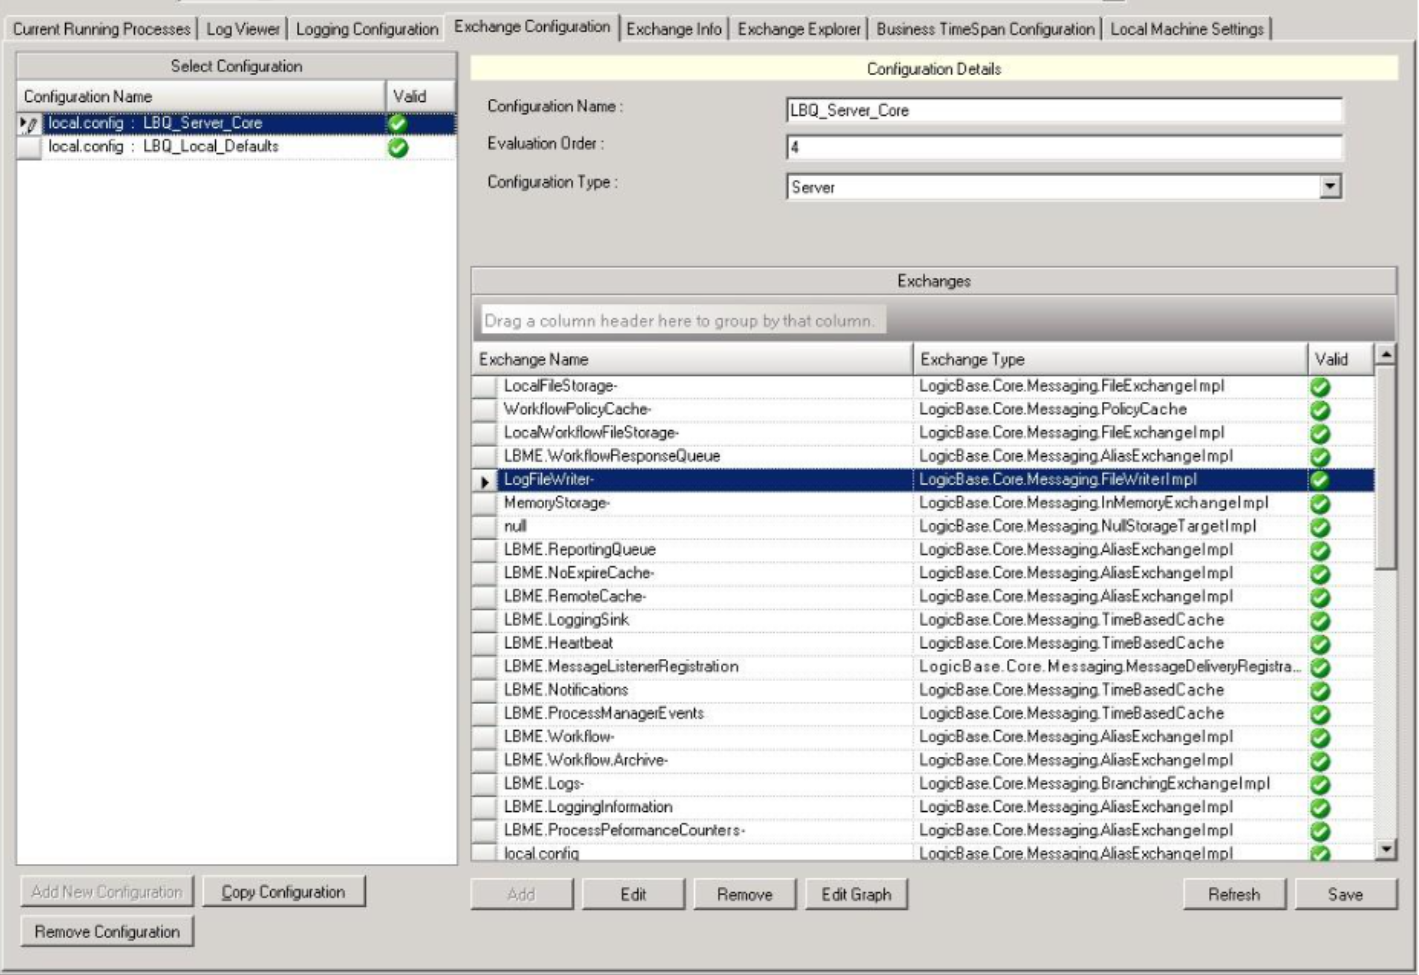Click valid checkmark icon for LBQ_Local_Defaults
1419x975 pixels.
pyautogui.click(x=398, y=148)
